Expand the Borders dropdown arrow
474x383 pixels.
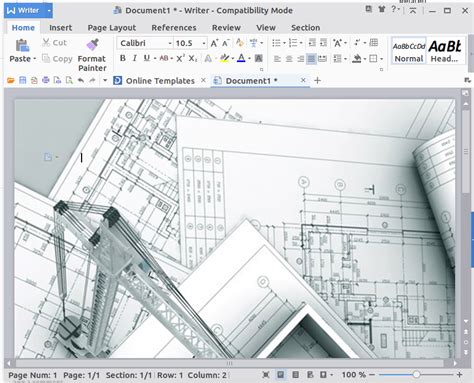pos(382,59)
